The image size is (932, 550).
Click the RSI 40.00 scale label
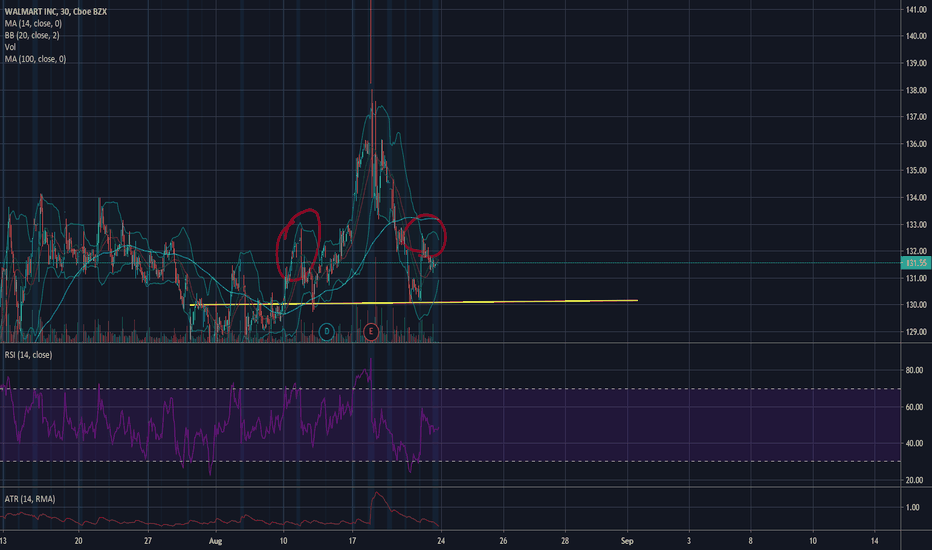click(x=914, y=444)
